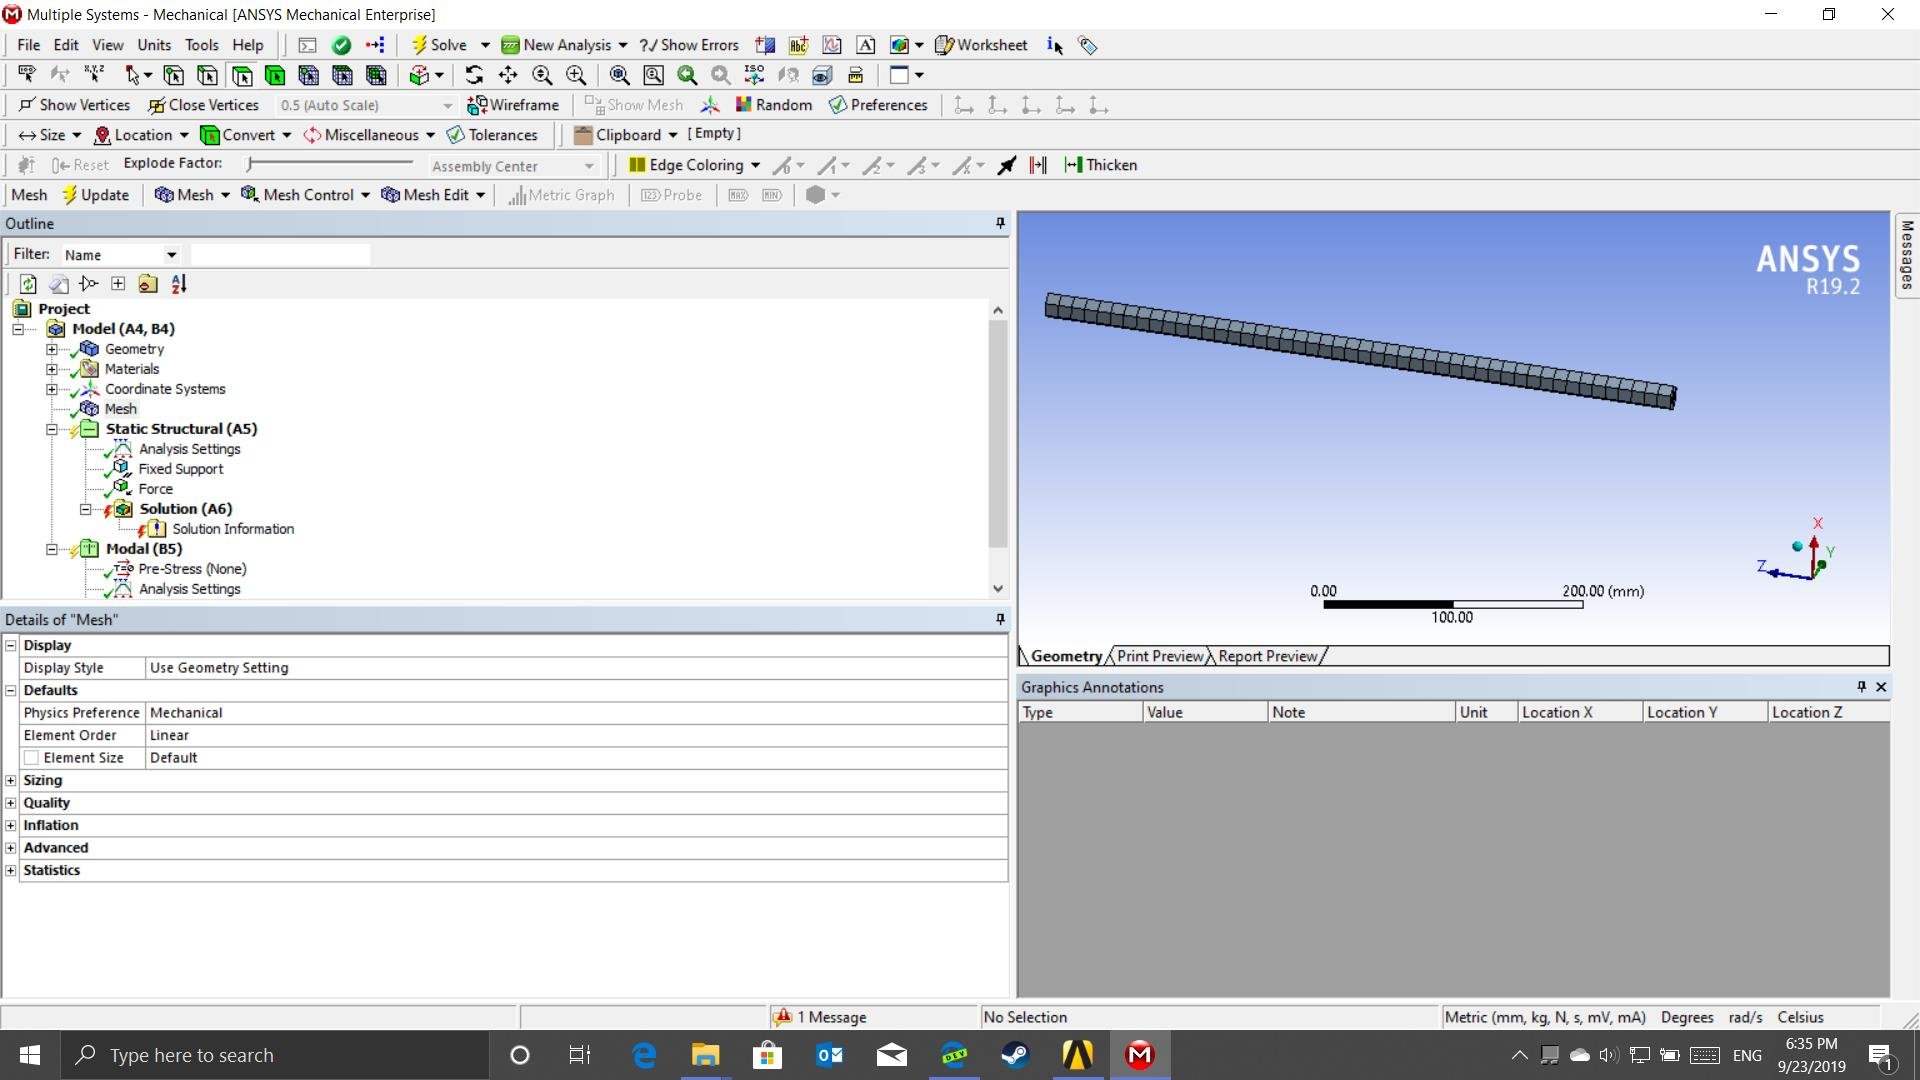This screenshot has width=1920, height=1080.
Task: Expand the Sizing section
Action: pyautogui.click(x=11, y=780)
